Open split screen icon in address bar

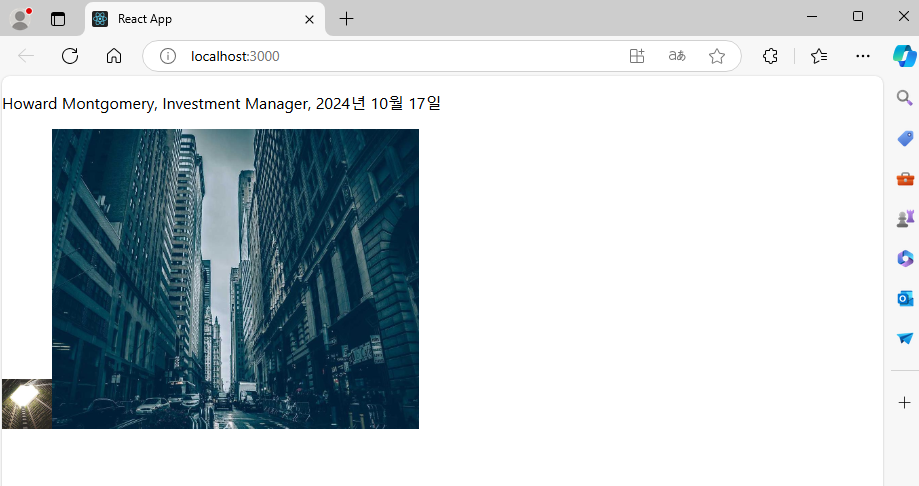point(637,56)
